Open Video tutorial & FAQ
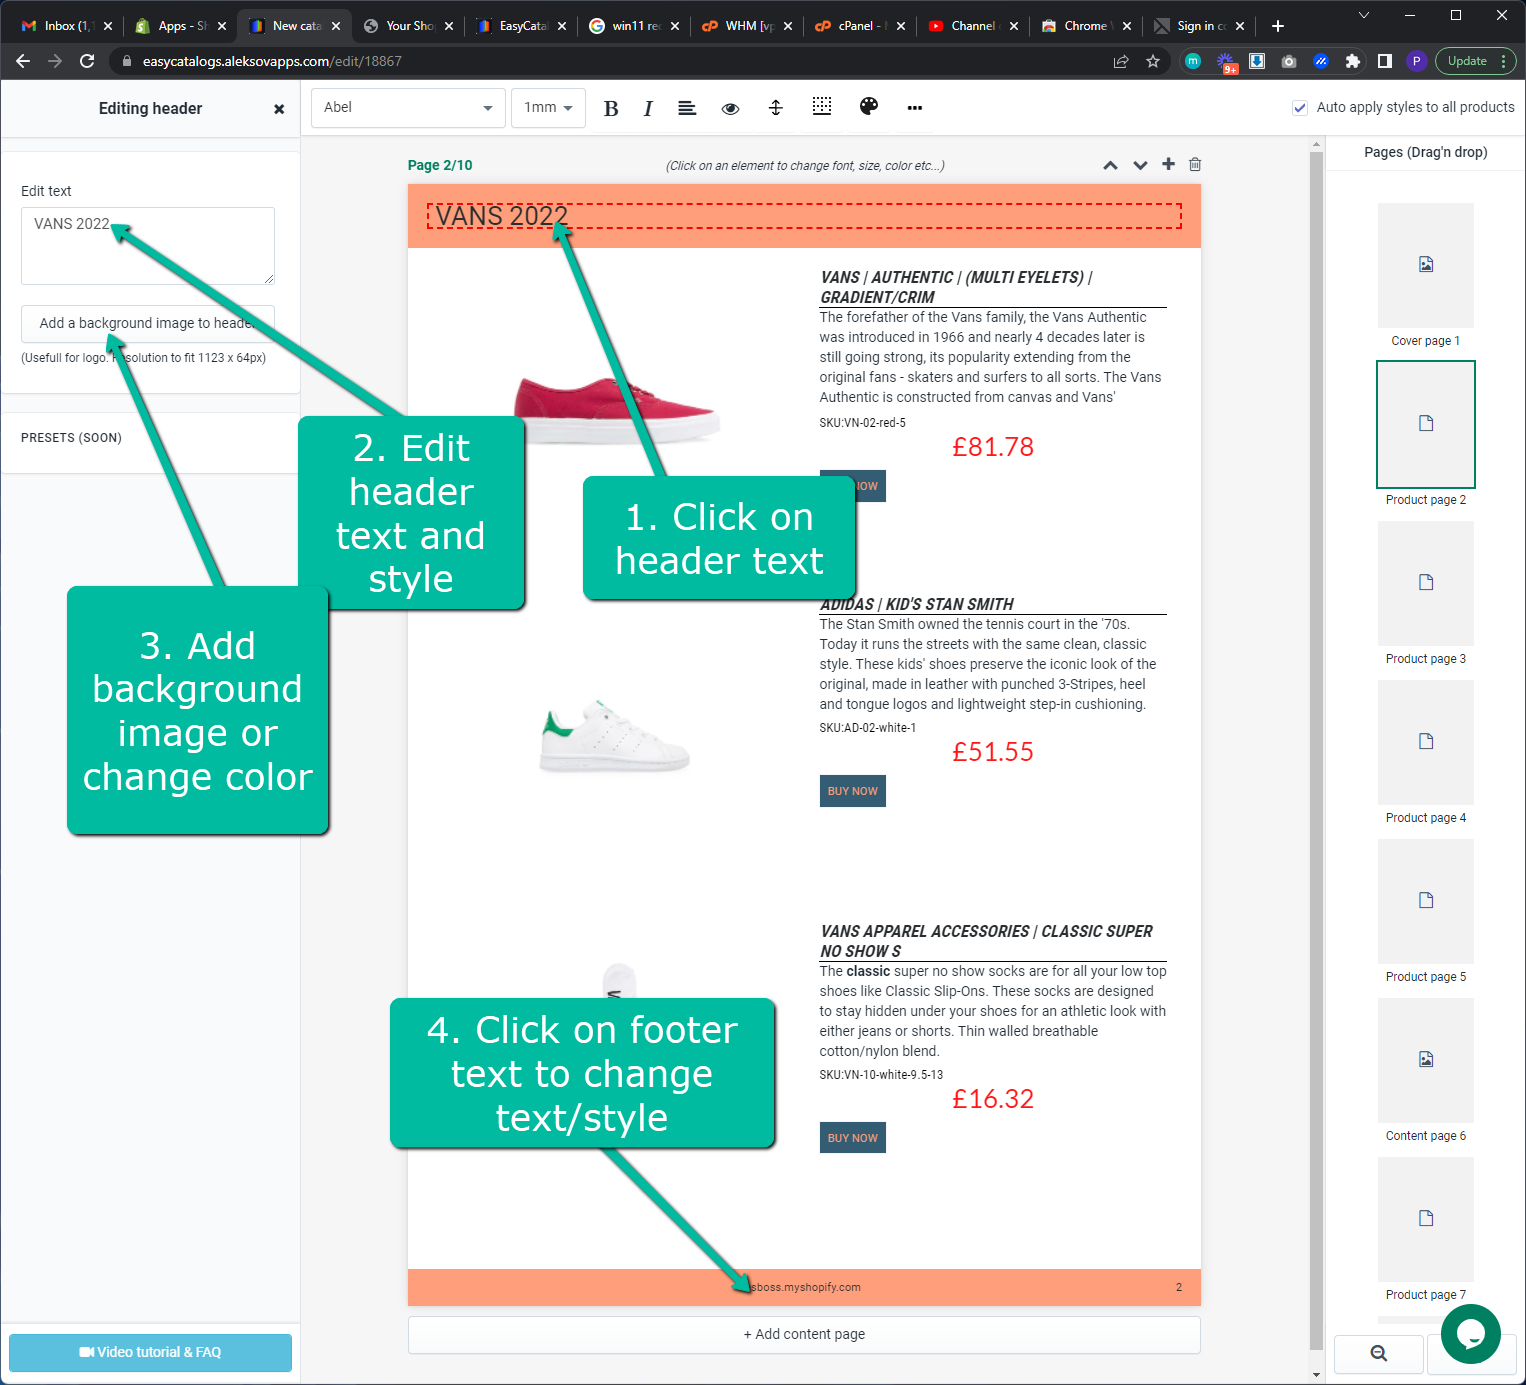This screenshot has width=1526, height=1385. (x=150, y=1352)
